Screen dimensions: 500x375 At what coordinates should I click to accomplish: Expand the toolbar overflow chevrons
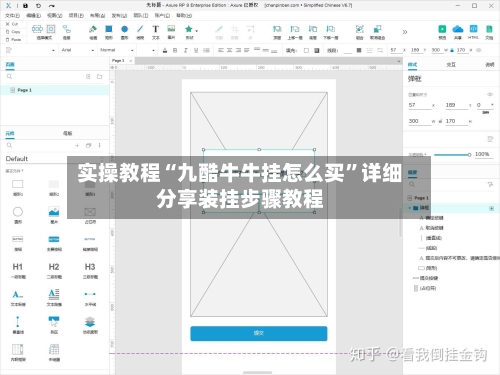pyautogui.click(x=405, y=32)
